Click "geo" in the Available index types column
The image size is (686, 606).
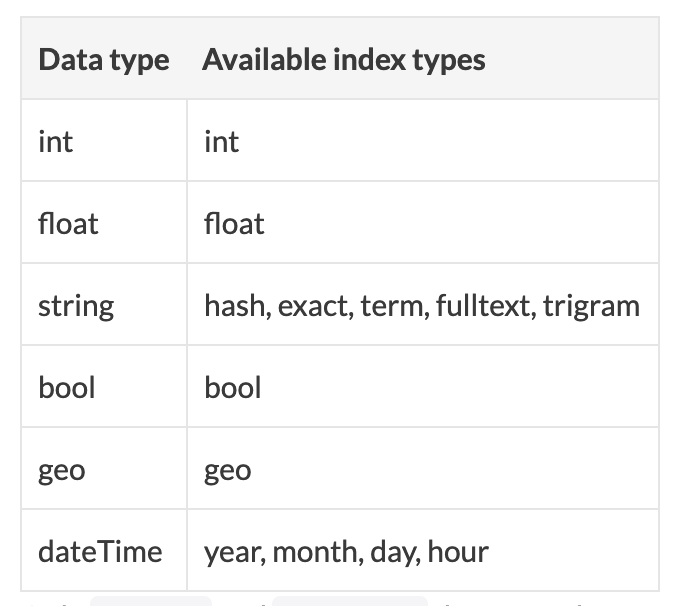pyautogui.click(x=227, y=470)
